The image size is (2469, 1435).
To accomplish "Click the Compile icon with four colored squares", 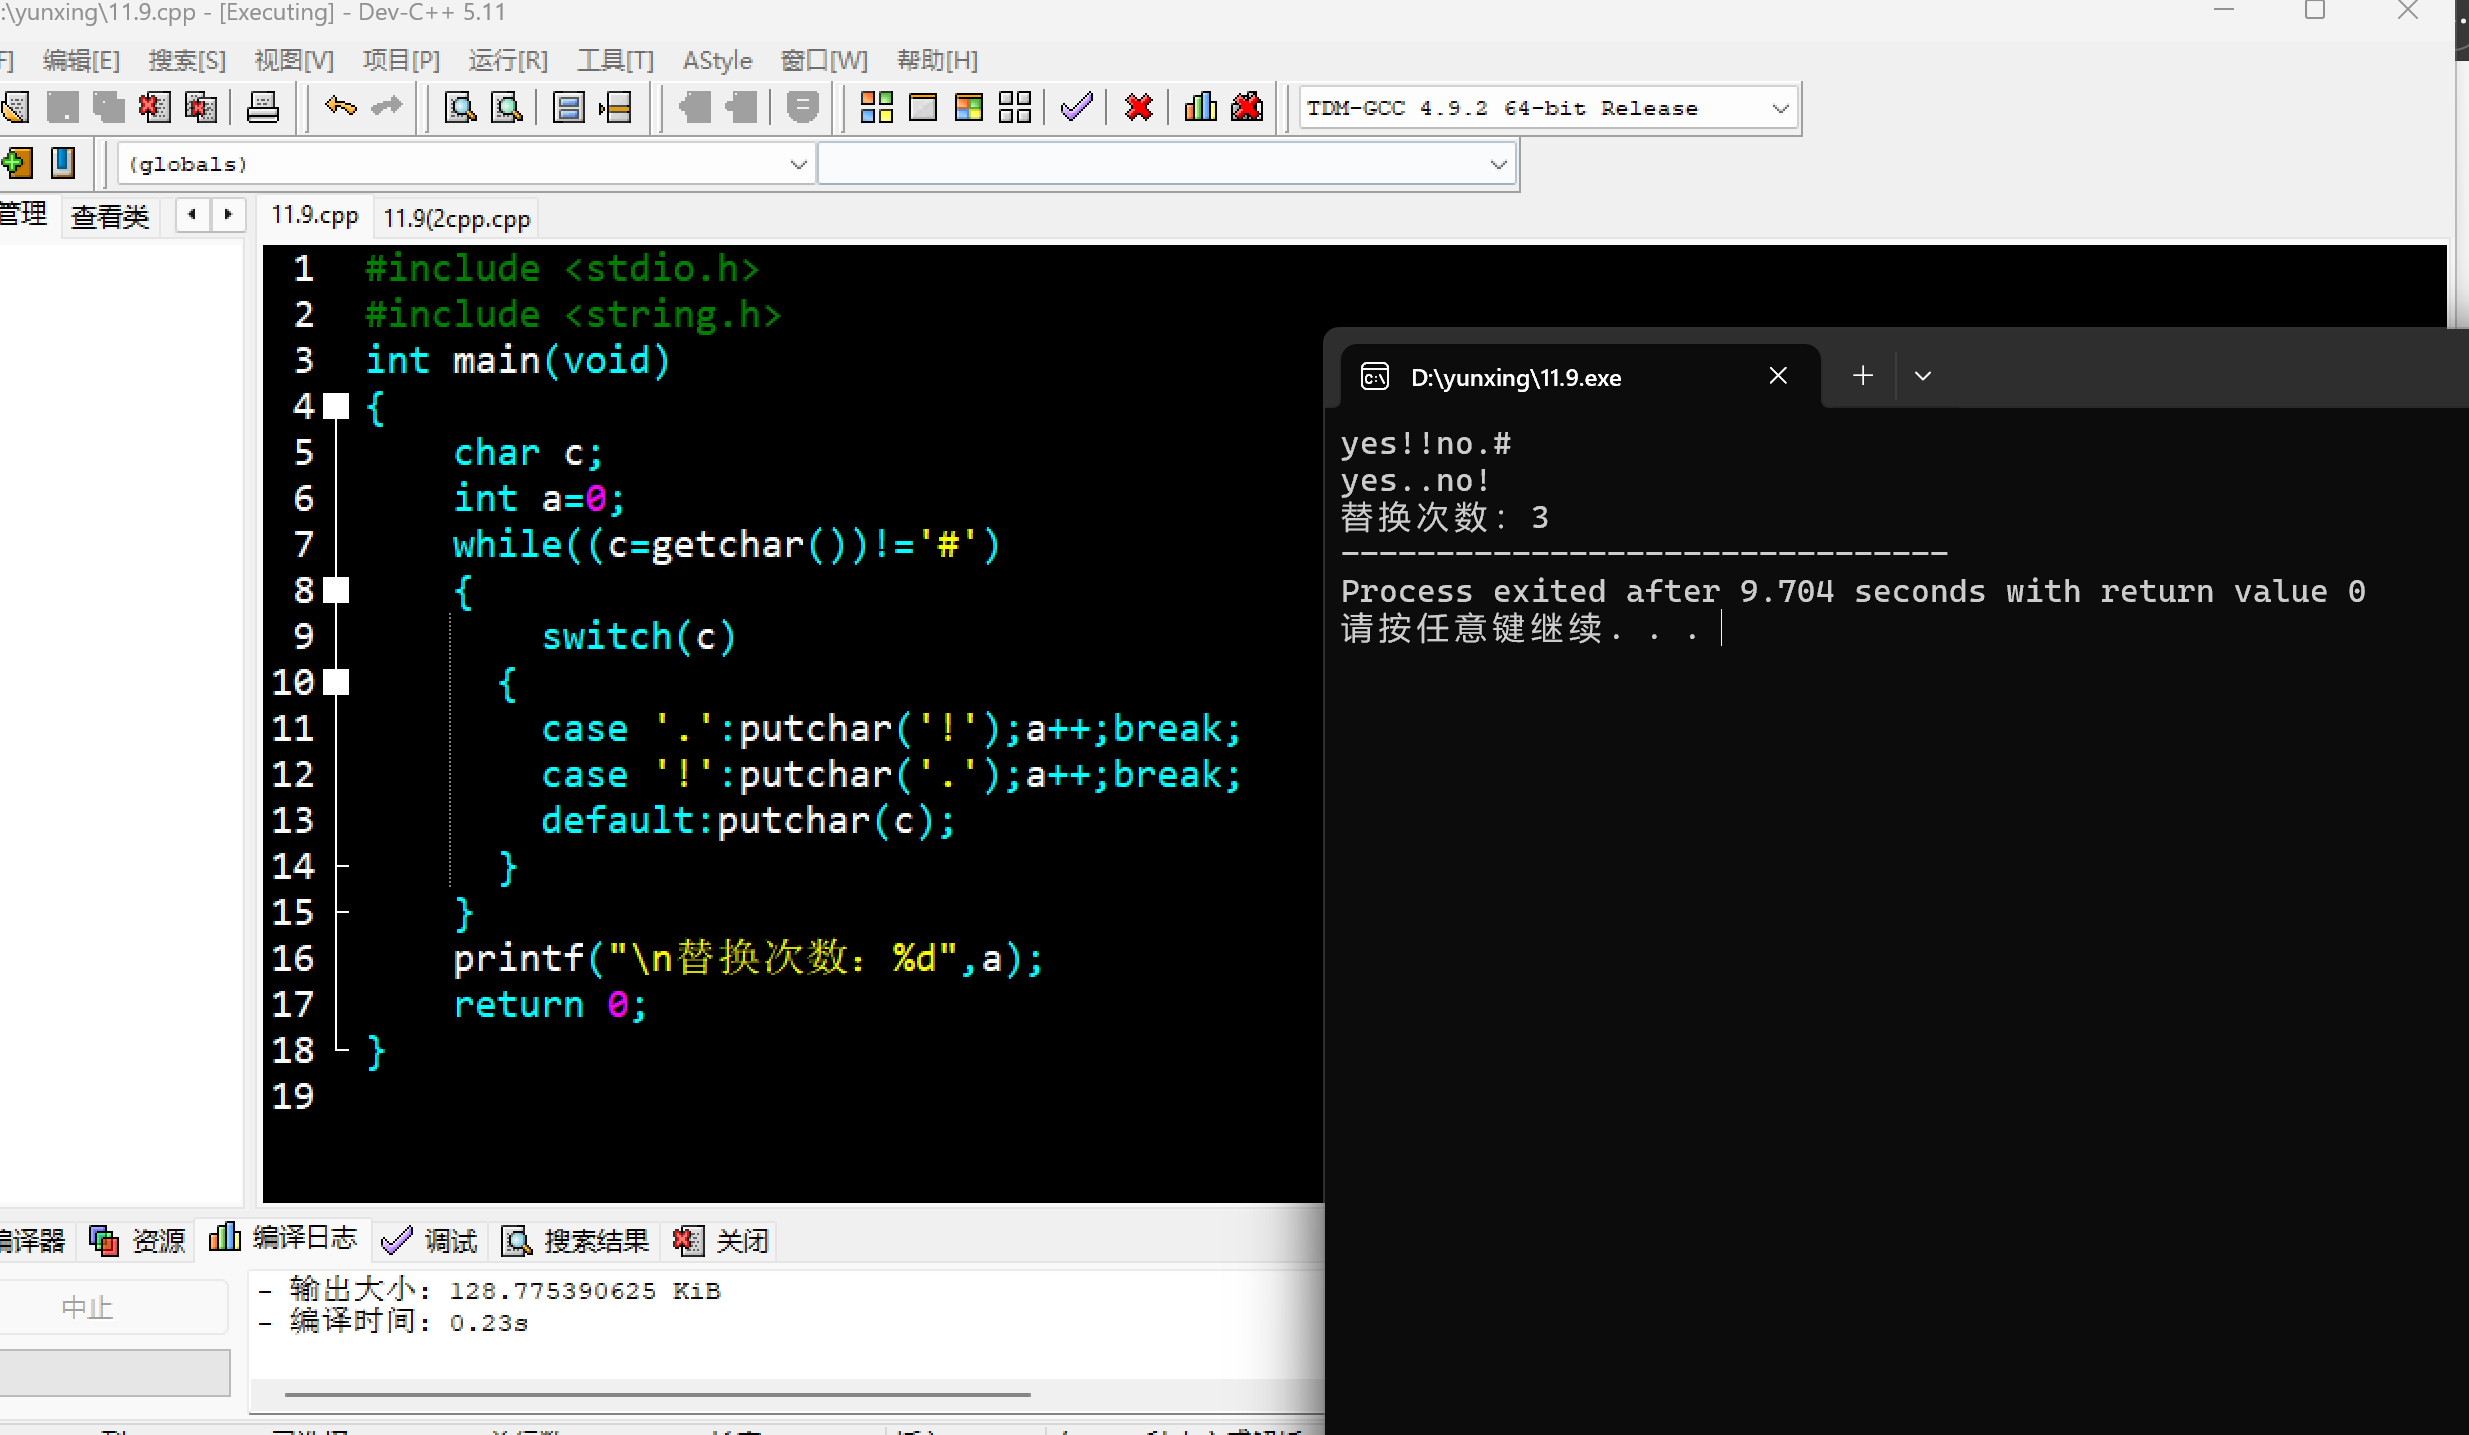I will 876,107.
